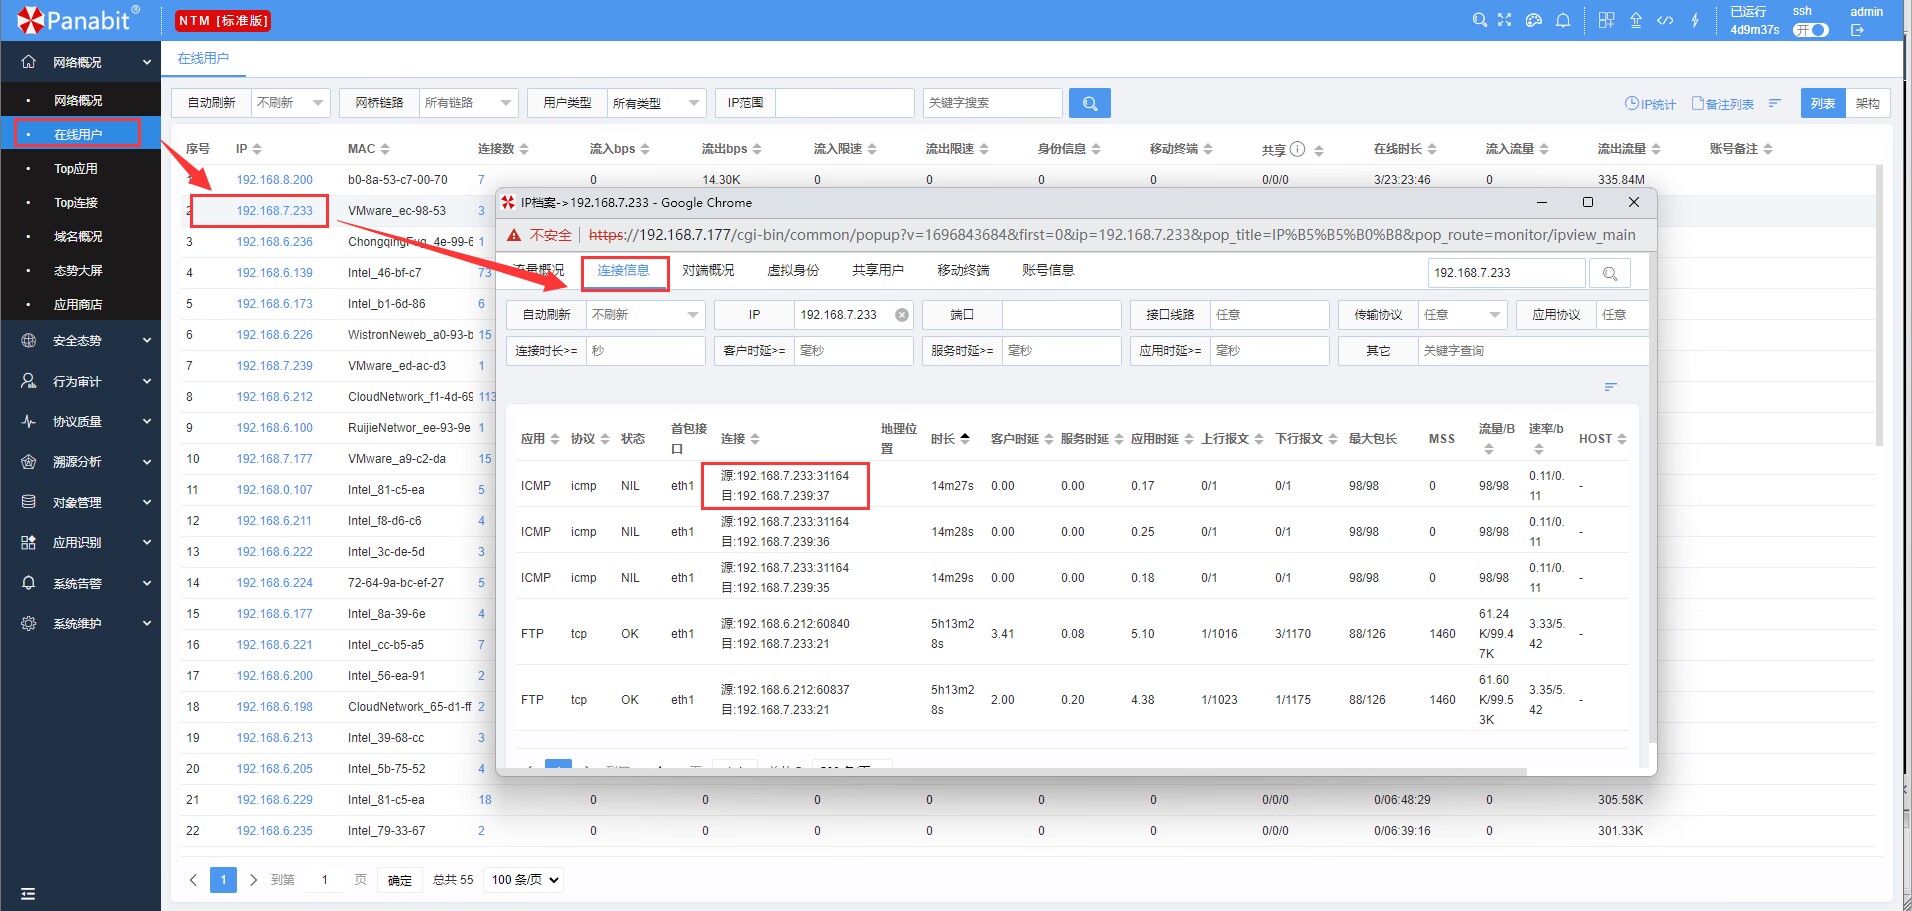Toggle the ssh switch
Screen dimensions: 1912x911
(x=1811, y=30)
